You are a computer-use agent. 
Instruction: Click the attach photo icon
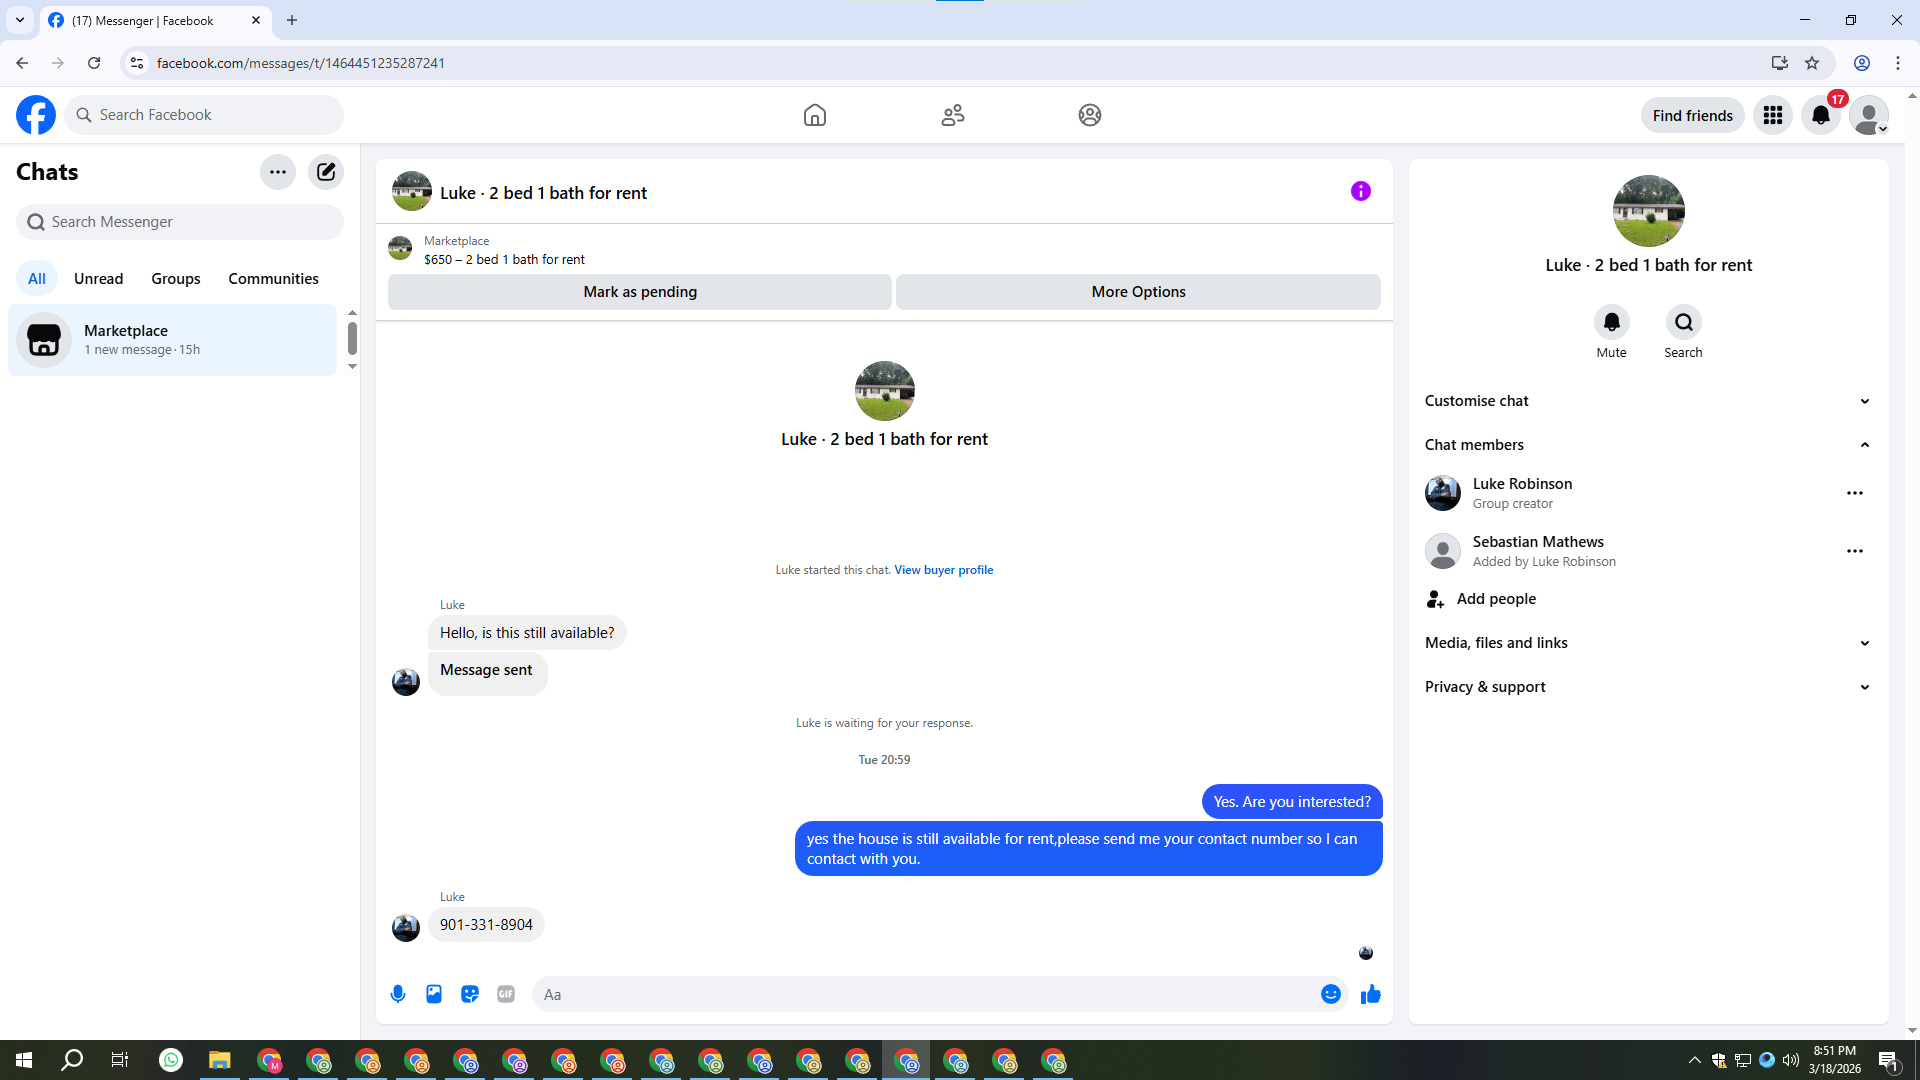click(434, 994)
